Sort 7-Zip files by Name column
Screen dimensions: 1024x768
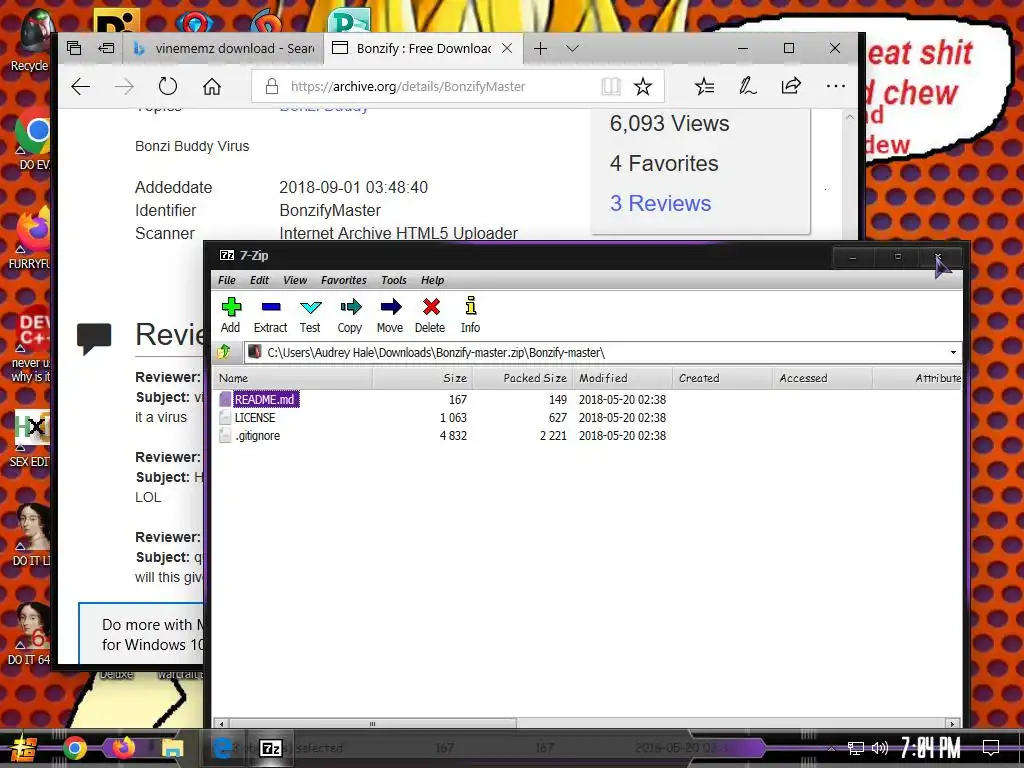click(x=293, y=378)
